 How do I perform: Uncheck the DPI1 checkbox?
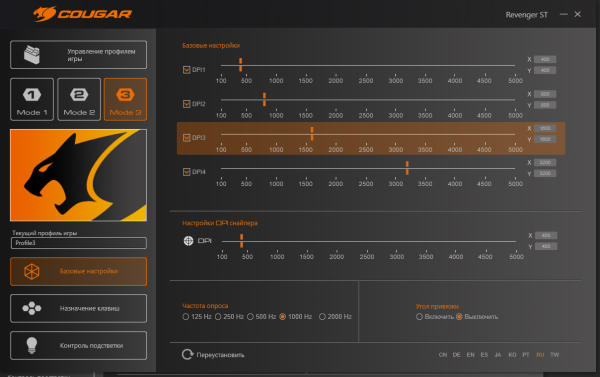pos(187,70)
